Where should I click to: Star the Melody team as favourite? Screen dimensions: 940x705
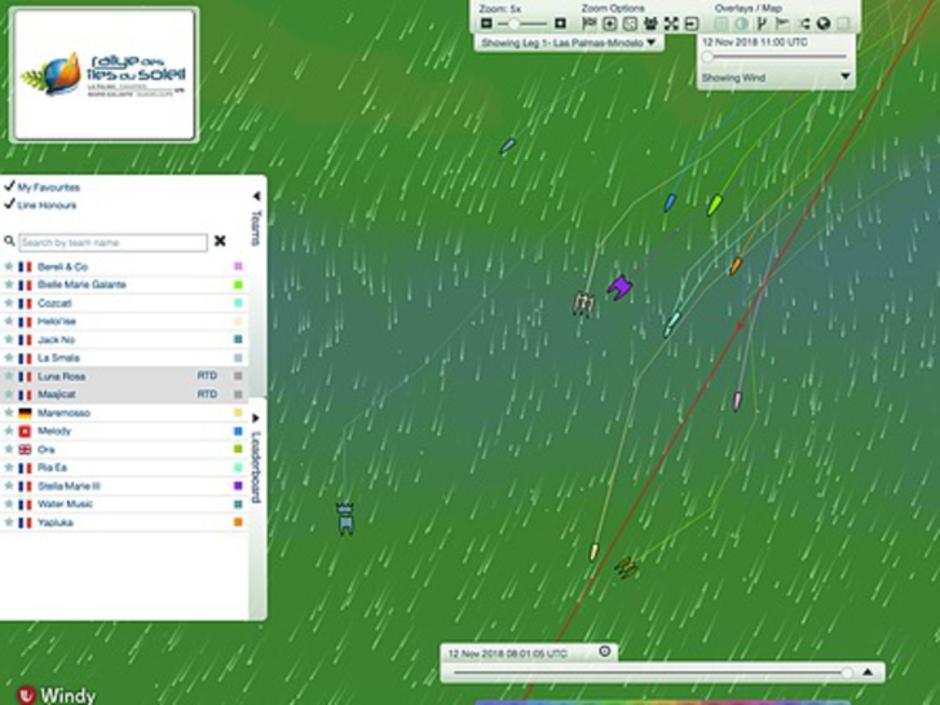9,431
